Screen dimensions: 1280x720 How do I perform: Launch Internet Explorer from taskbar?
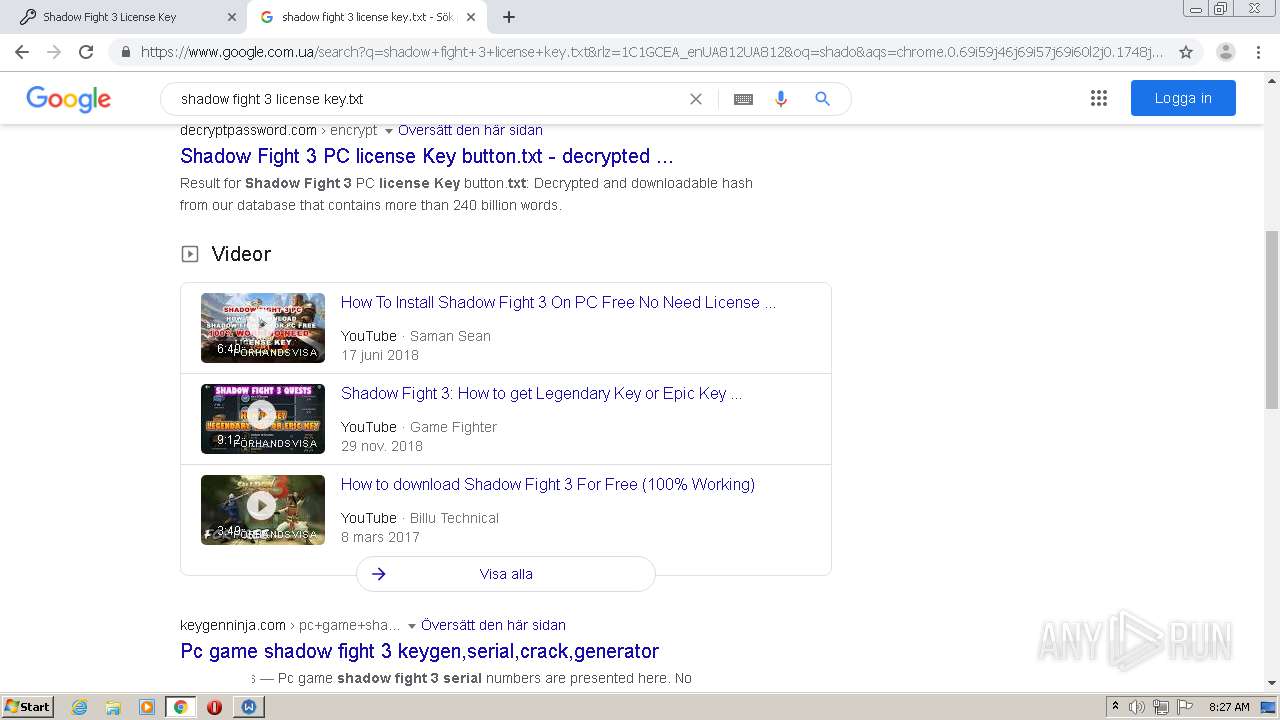pyautogui.click(x=79, y=707)
